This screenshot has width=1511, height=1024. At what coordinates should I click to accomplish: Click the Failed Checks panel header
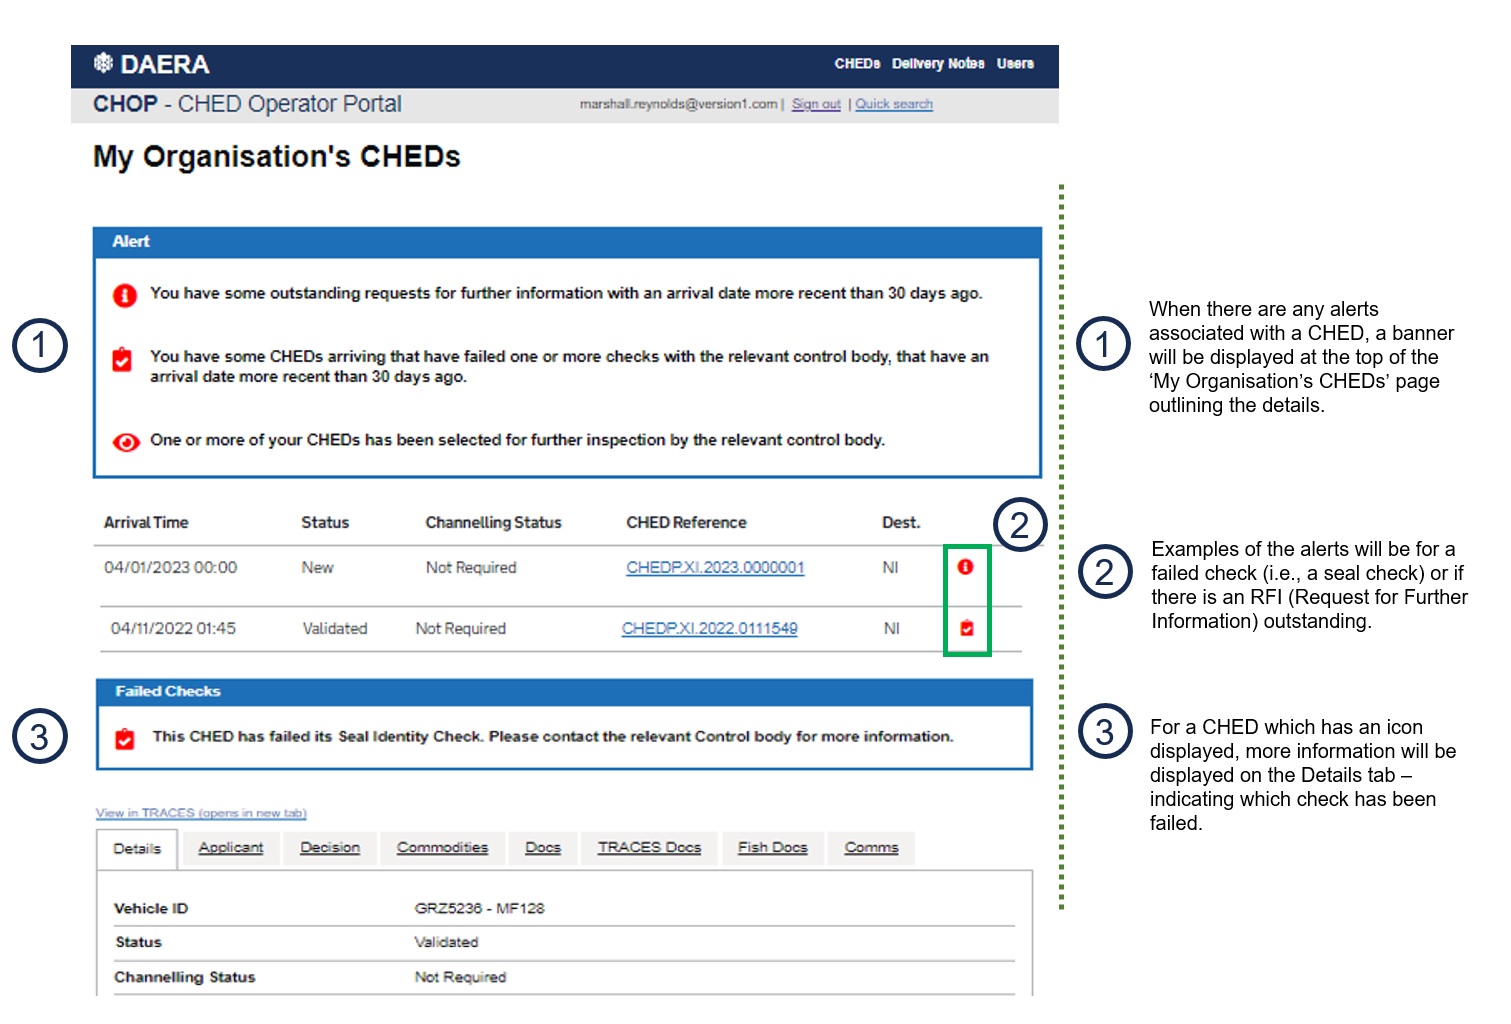tap(564, 692)
